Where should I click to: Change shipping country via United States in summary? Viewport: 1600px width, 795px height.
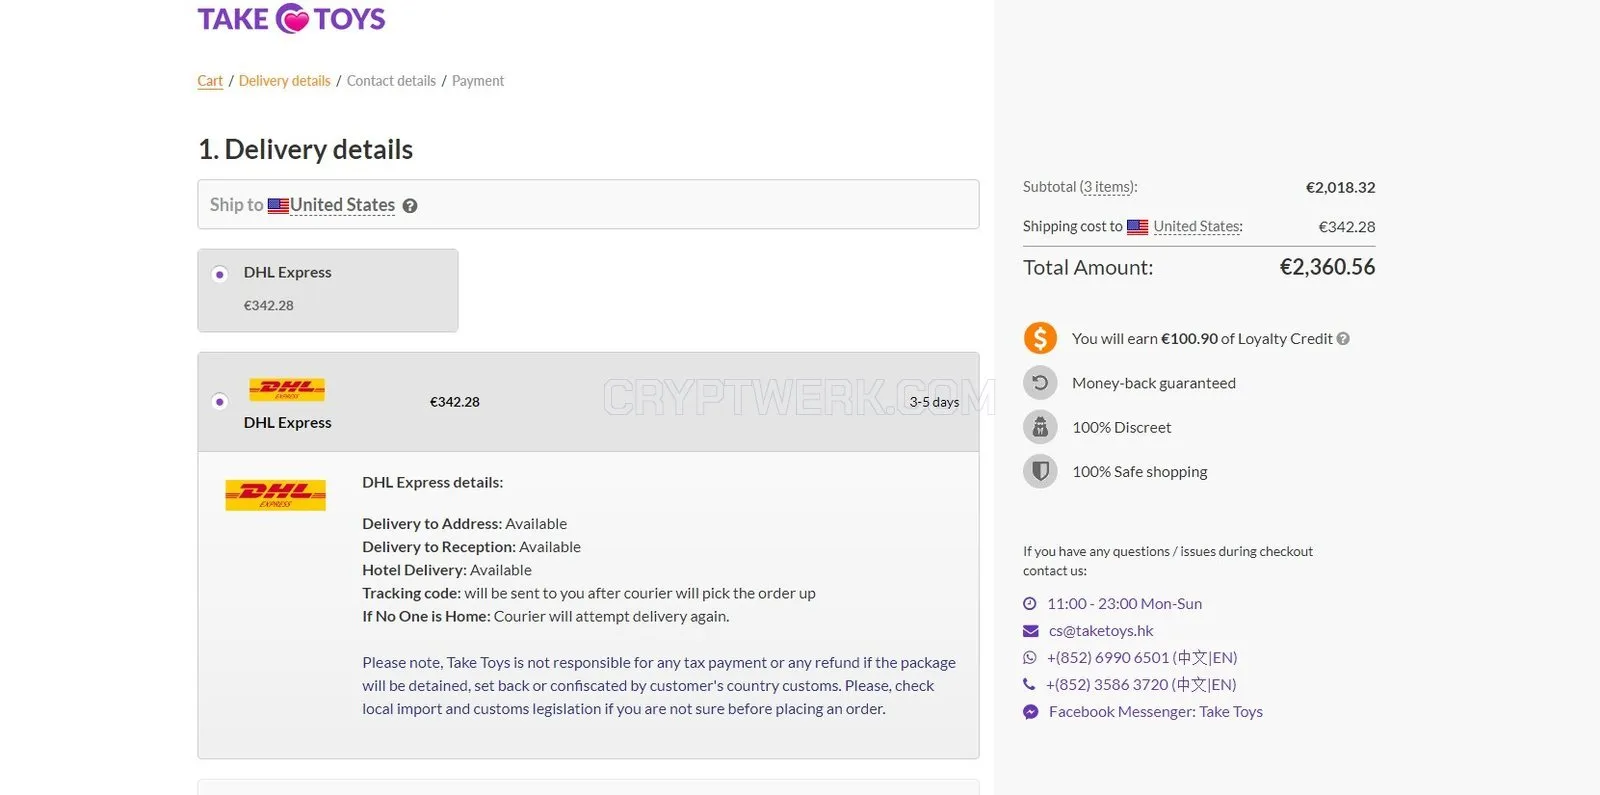(1197, 227)
